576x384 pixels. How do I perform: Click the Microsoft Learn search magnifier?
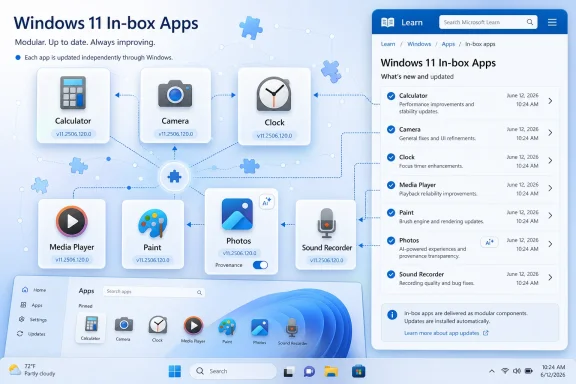point(530,22)
